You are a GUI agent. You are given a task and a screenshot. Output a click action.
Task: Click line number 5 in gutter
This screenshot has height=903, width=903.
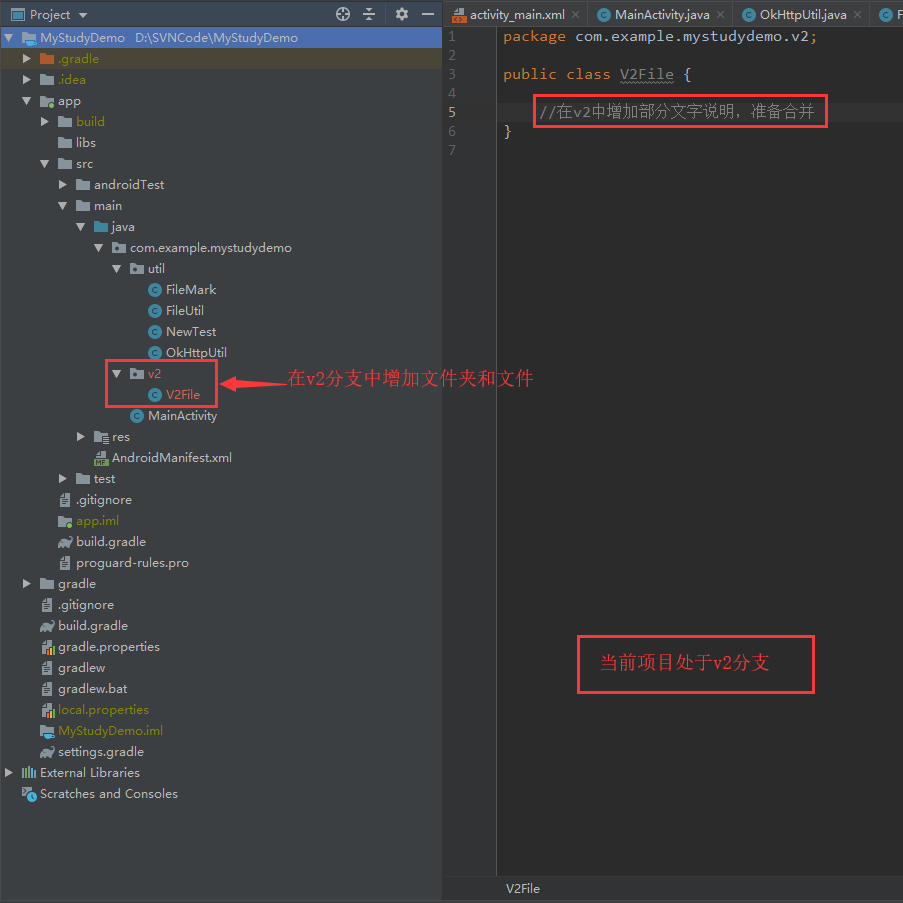tap(452, 112)
